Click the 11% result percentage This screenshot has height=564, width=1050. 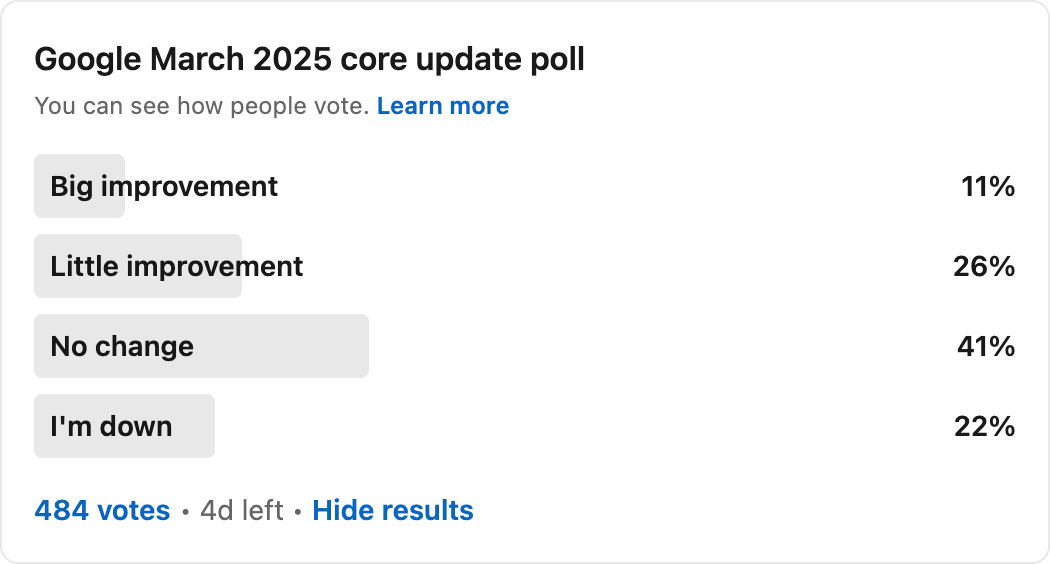[x=988, y=186]
